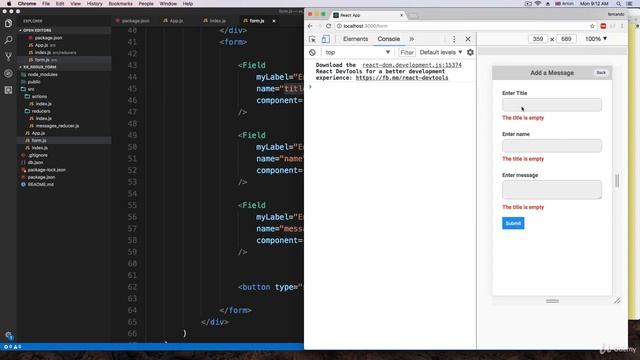
Task: Open the Chrome three-dot menu
Action: click(x=622, y=26)
